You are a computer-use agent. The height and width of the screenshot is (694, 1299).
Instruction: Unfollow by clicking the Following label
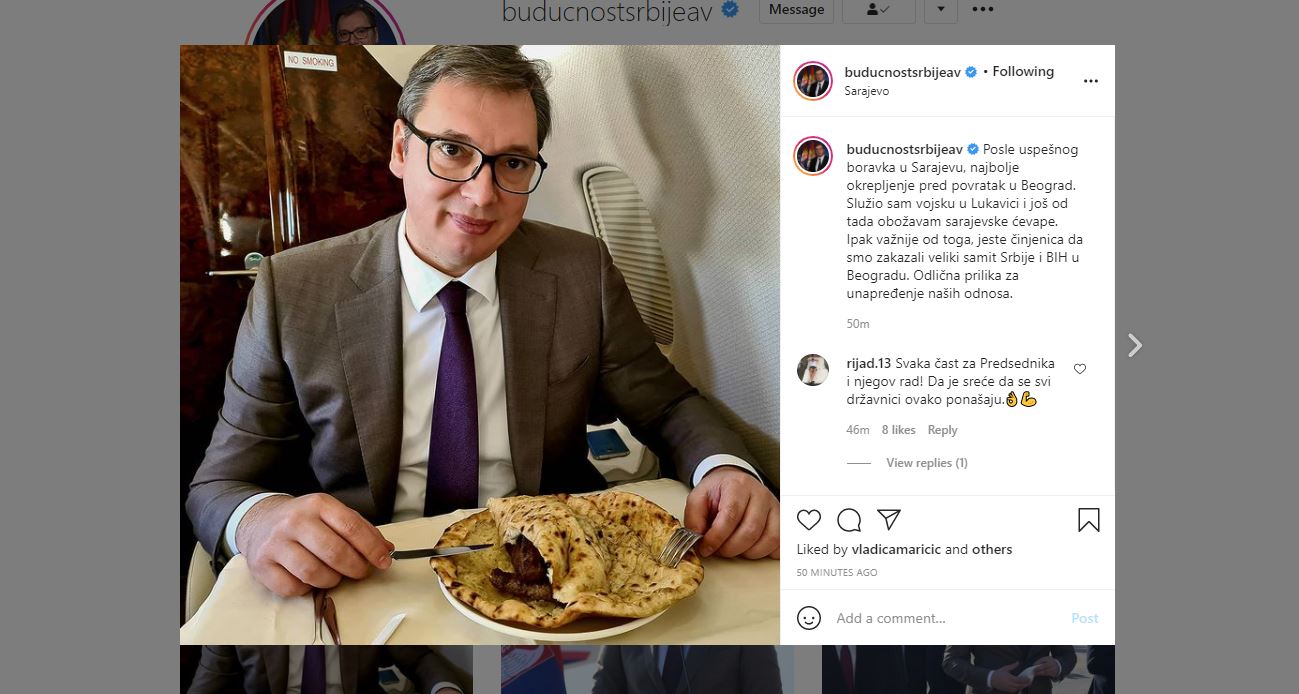[x=1024, y=71]
